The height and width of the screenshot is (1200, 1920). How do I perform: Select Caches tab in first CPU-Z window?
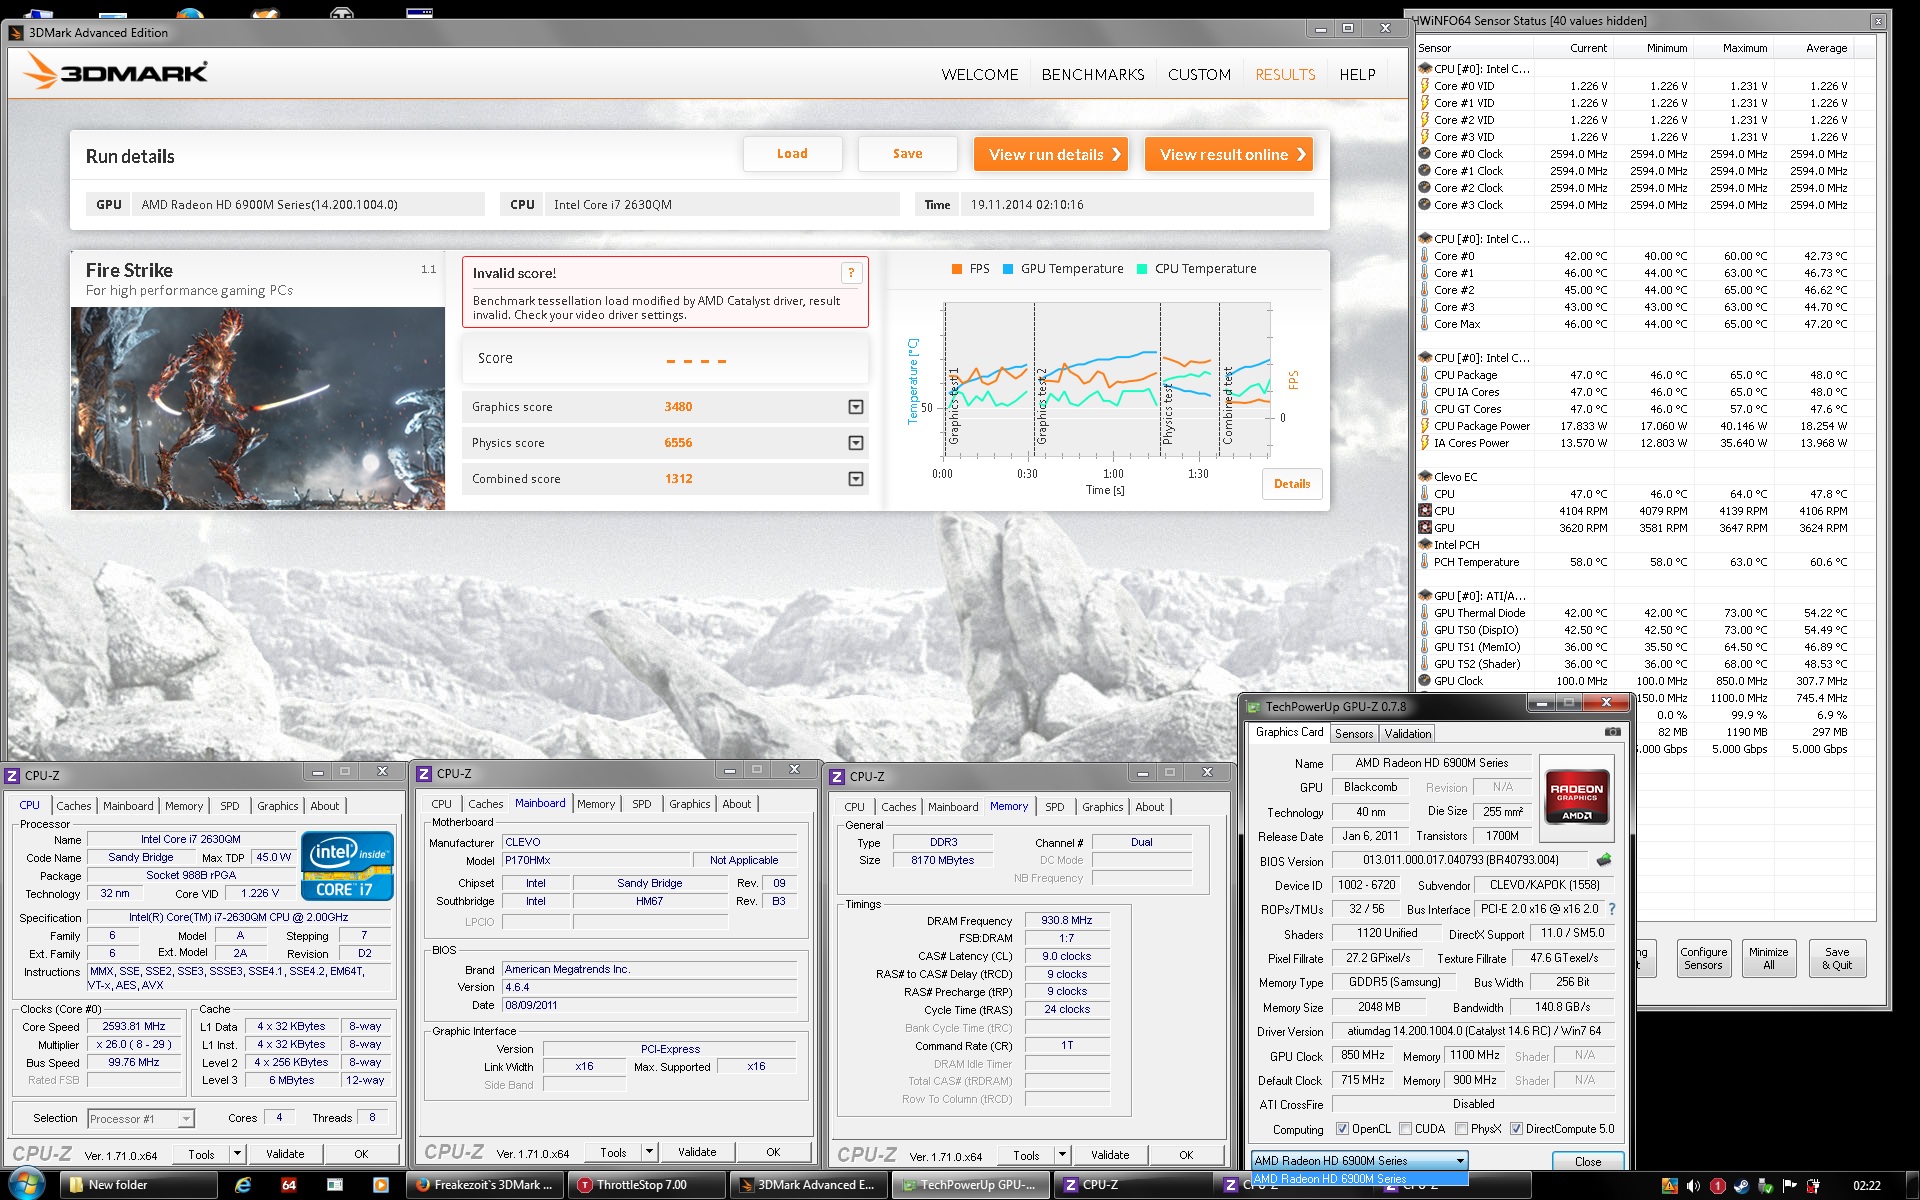click(x=74, y=806)
